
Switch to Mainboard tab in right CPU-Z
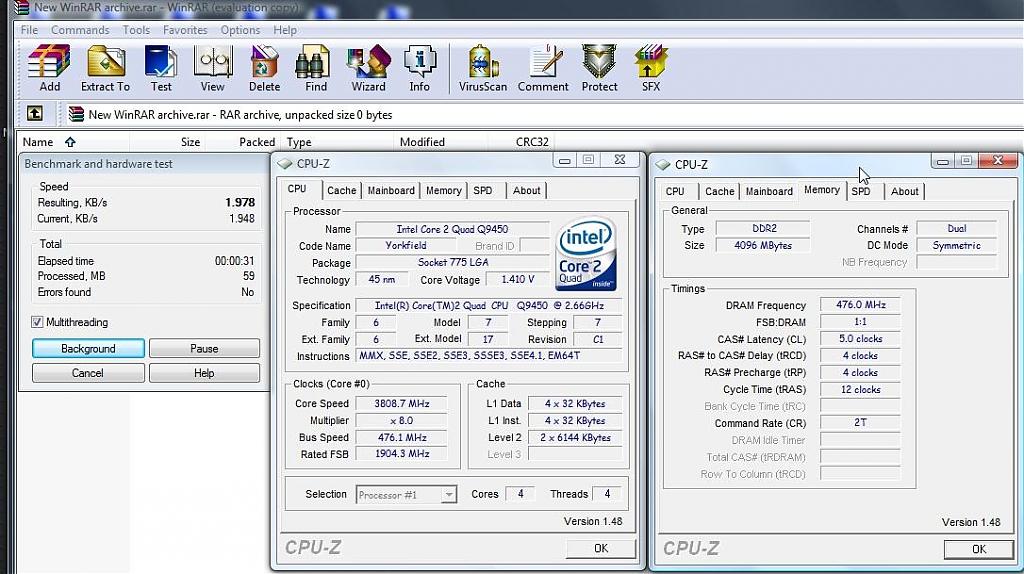tap(769, 191)
